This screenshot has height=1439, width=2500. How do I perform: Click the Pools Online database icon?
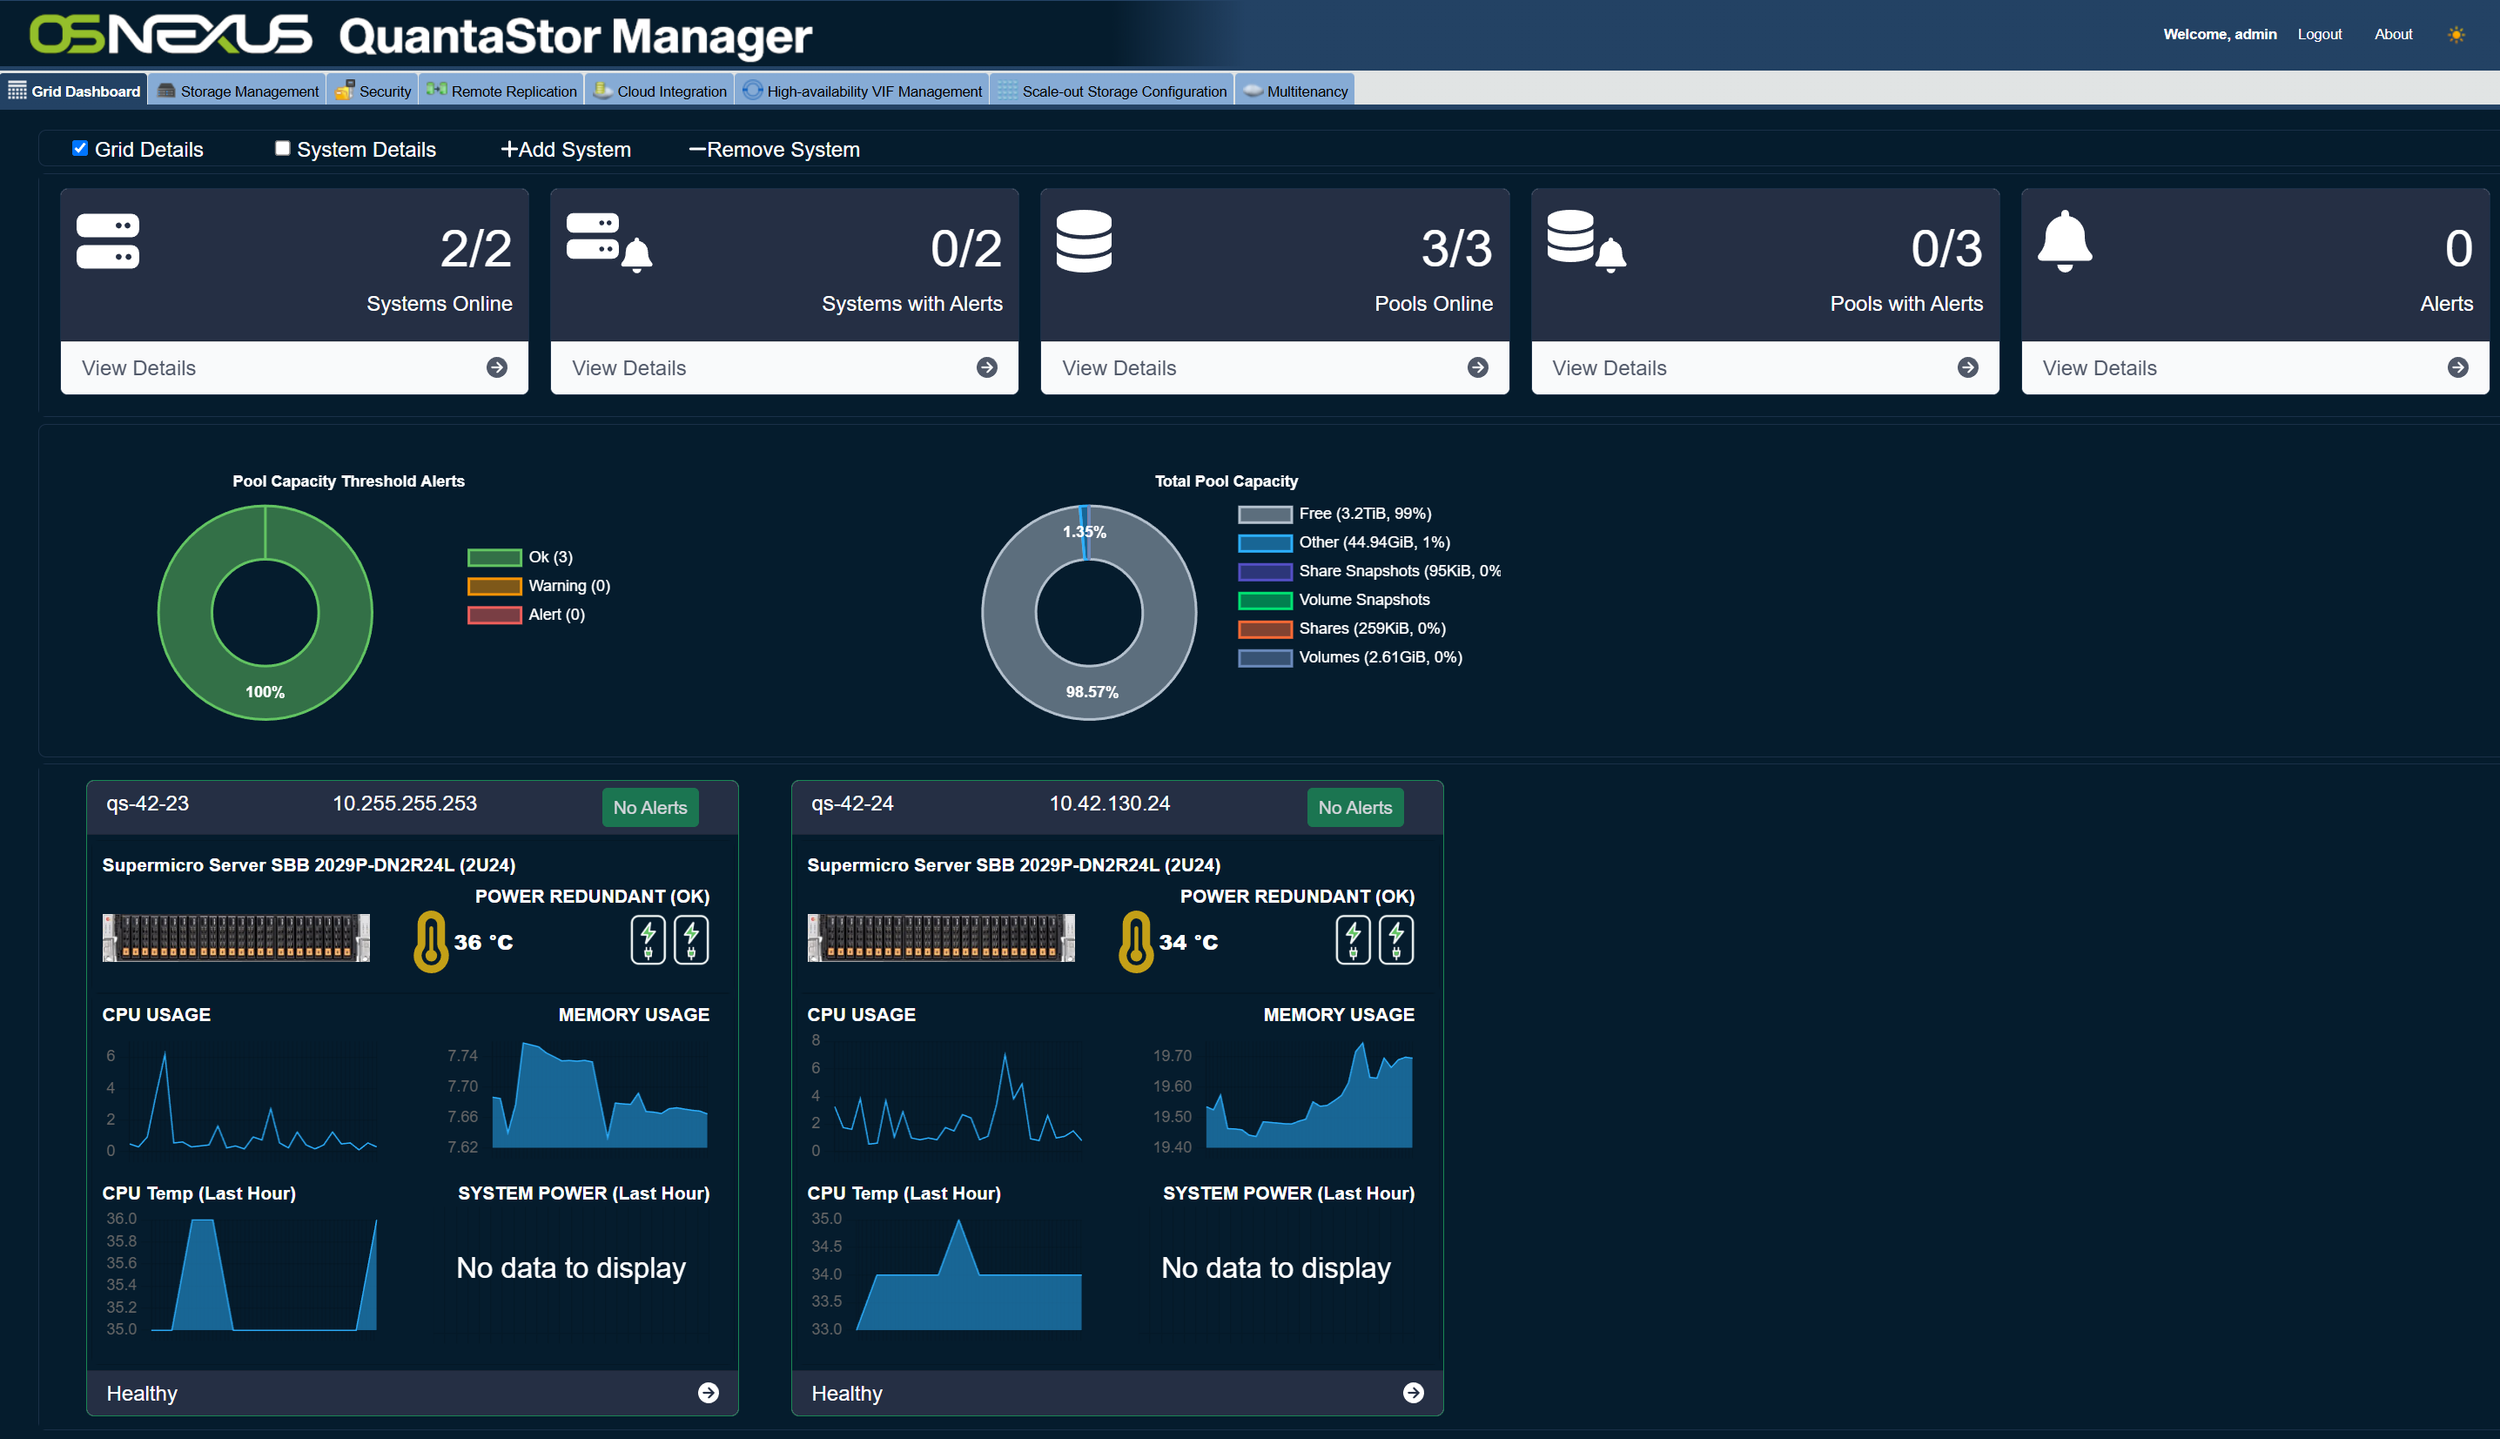click(x=1084, y=241)
